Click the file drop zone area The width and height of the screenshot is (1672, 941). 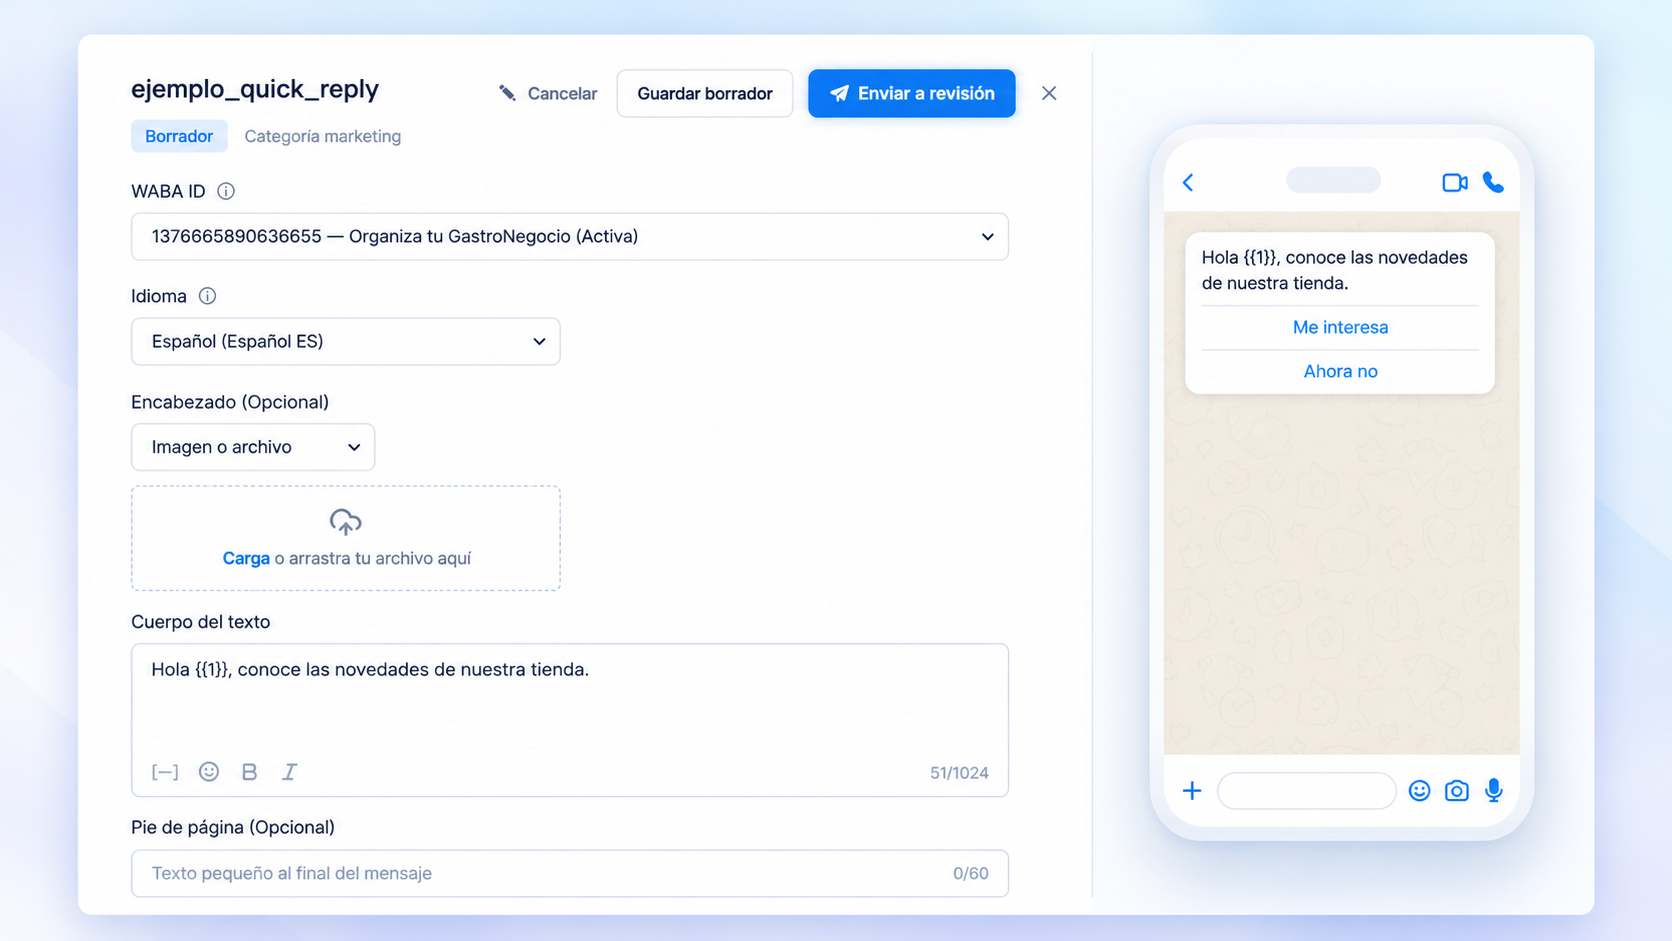pyautogui.click(x=346, y=539)
